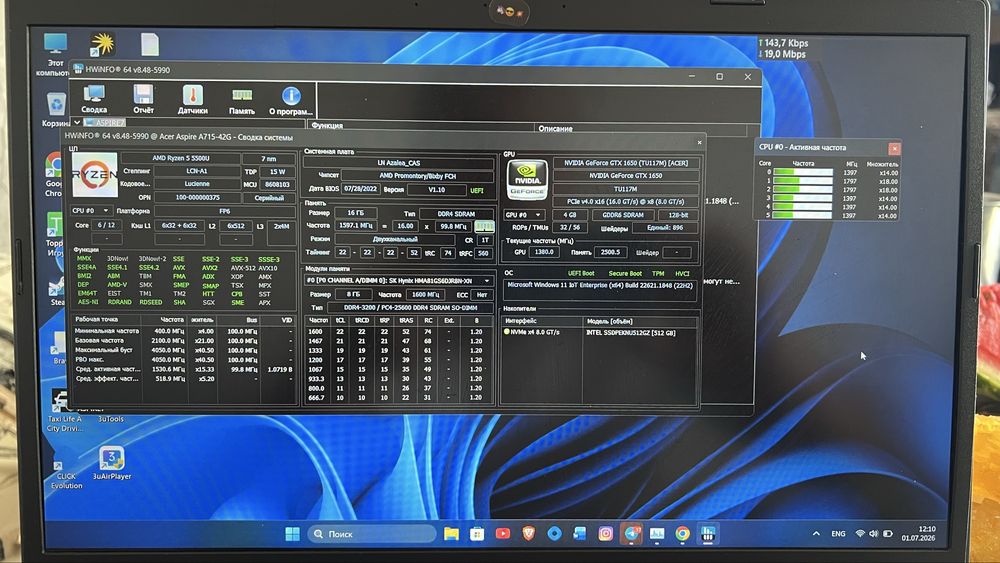Open Instagram from the taskbar
The height and width of the screenshot is (563, 1000).
tap(605, 534)
